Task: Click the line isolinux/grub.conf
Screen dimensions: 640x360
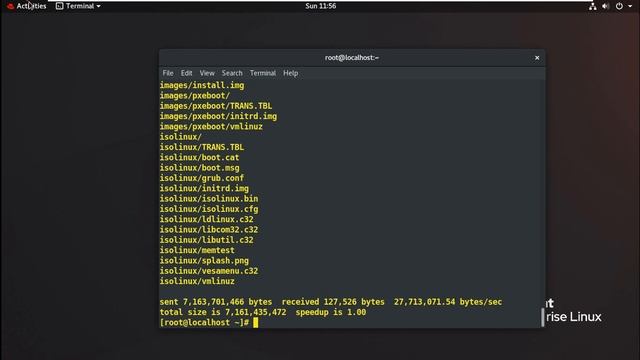Action: click(x=202, y=178)
